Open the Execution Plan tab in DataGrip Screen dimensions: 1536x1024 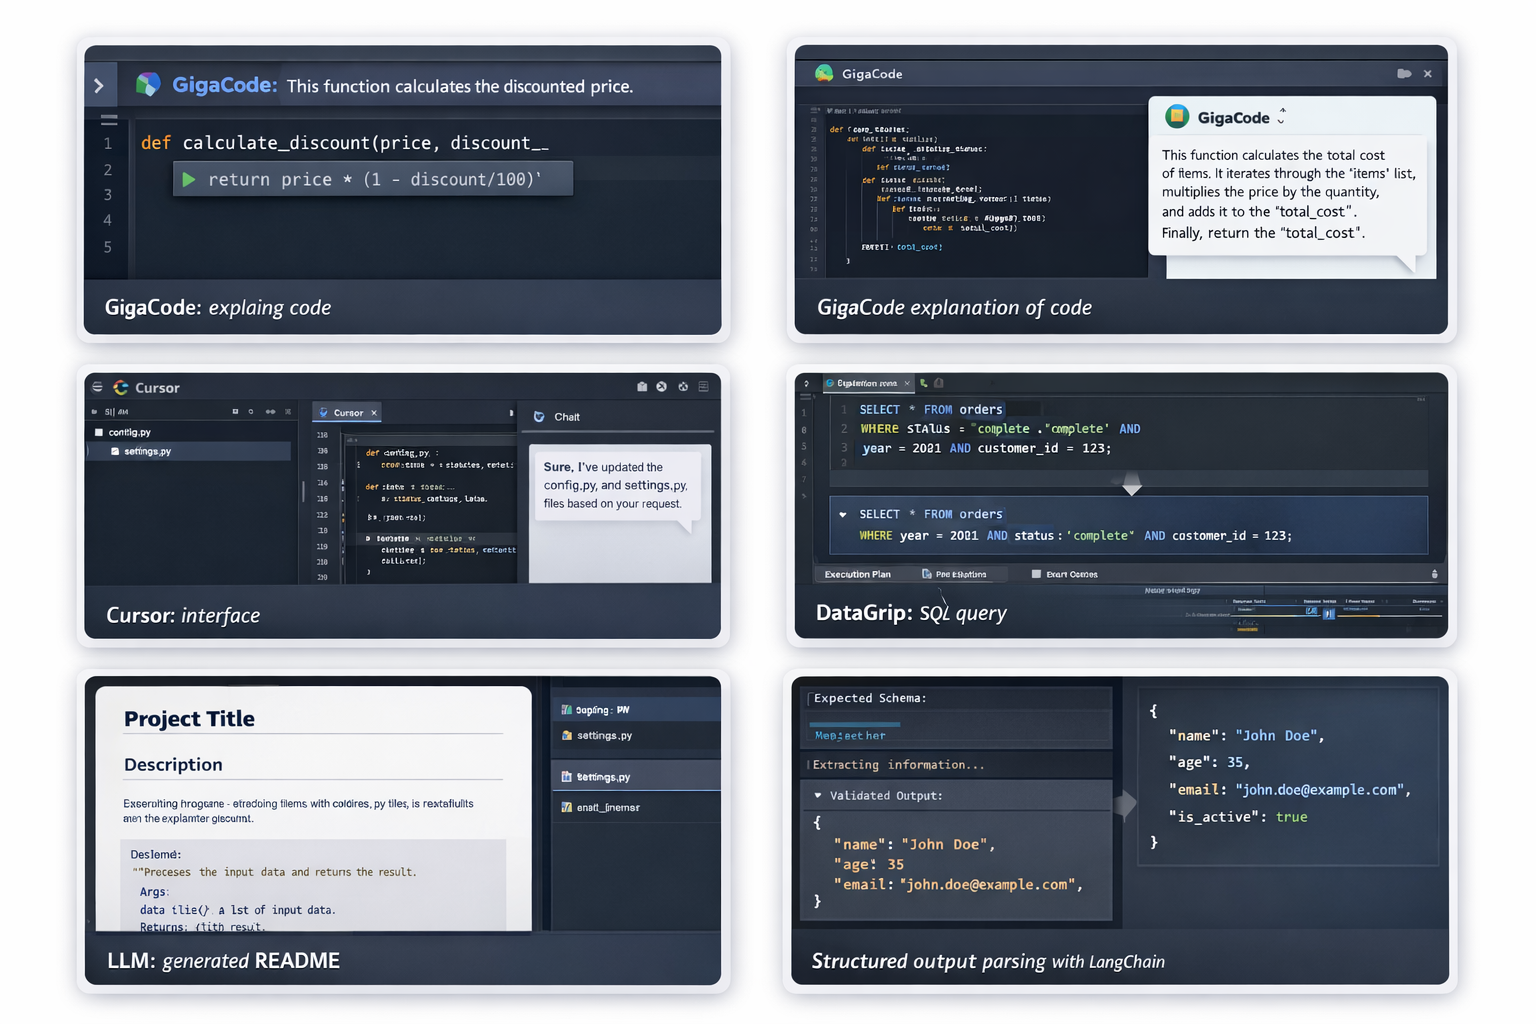857,574
